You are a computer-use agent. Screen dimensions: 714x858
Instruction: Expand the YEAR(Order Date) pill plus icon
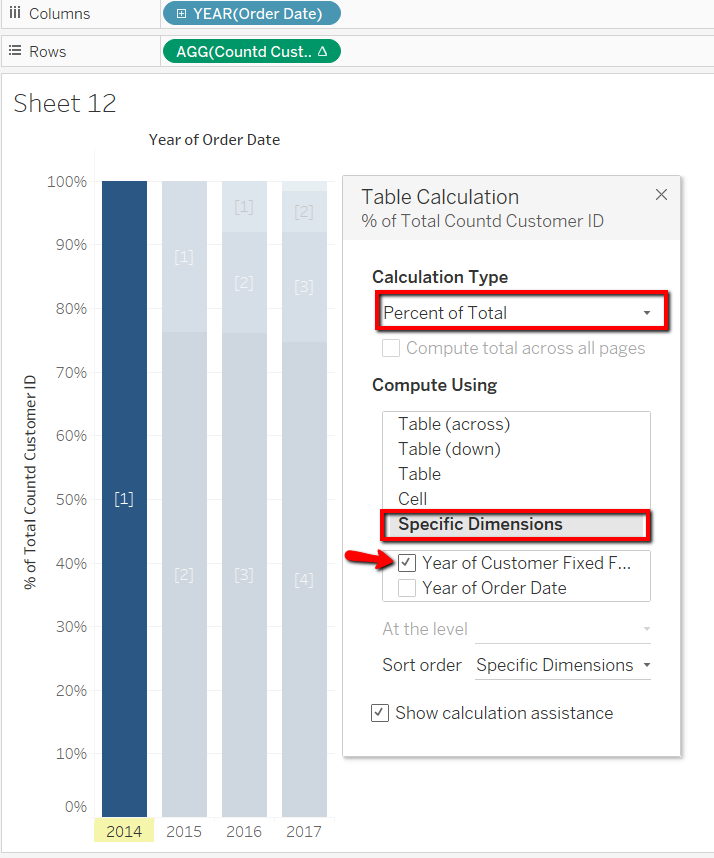tap(181, 14)
